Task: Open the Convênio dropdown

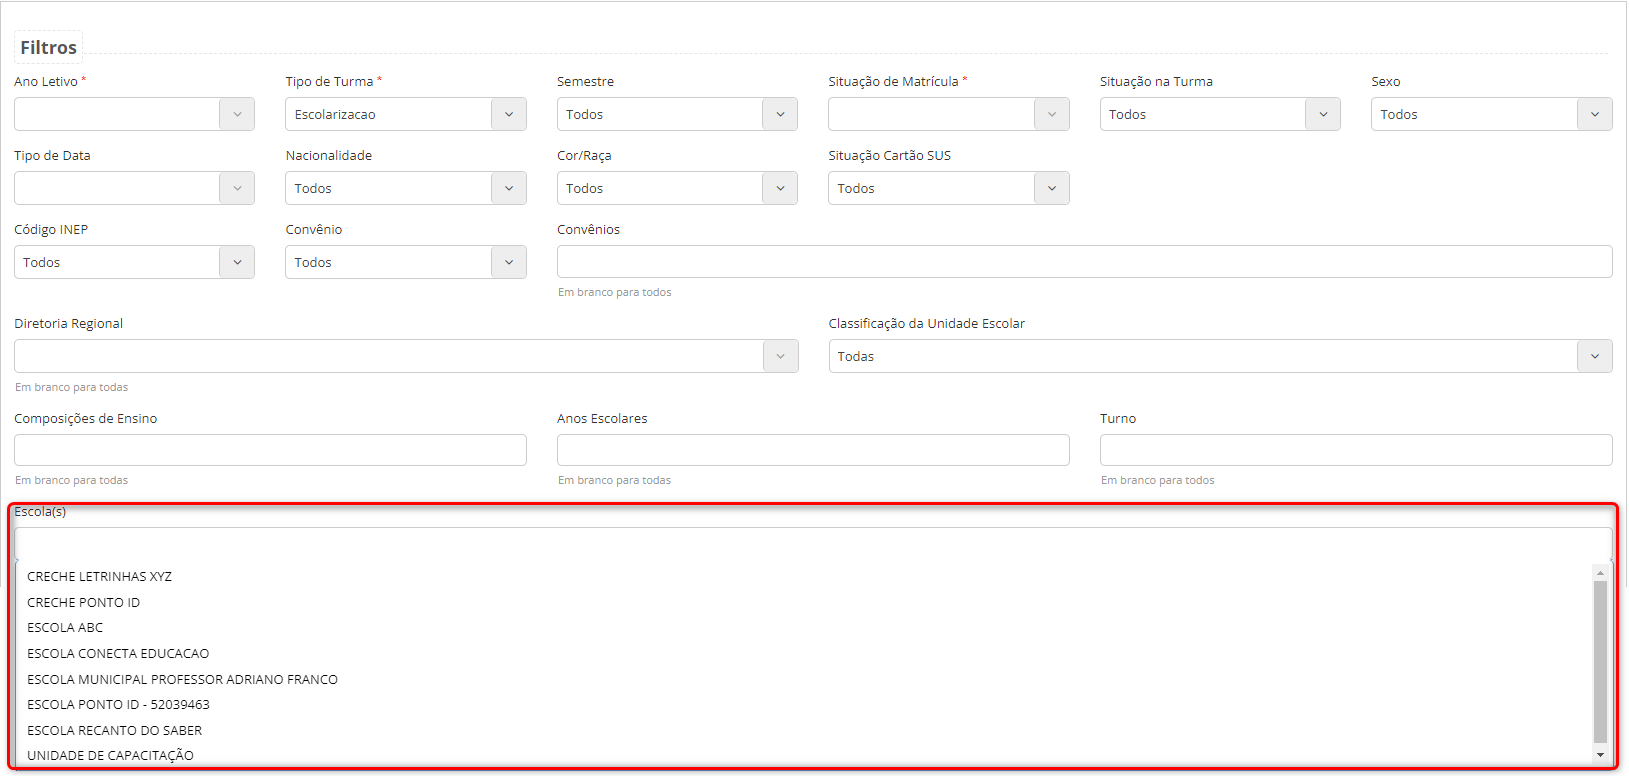Action: pos(405,262)
